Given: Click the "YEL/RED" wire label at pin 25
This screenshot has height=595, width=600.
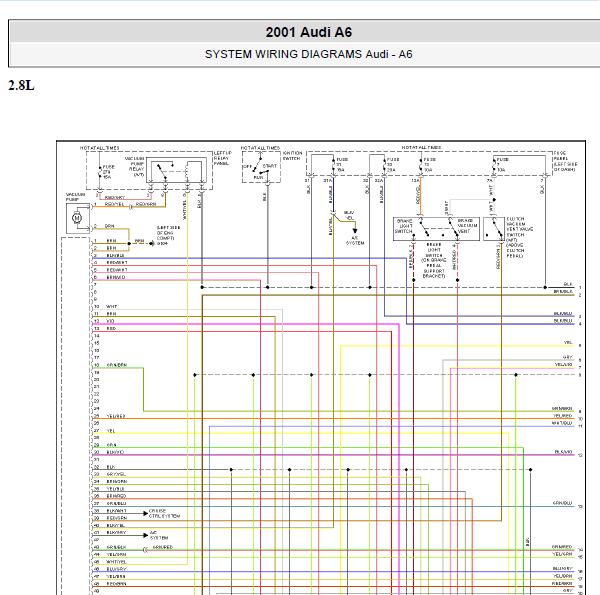Looking at the screenshot, I should [116, 416].
